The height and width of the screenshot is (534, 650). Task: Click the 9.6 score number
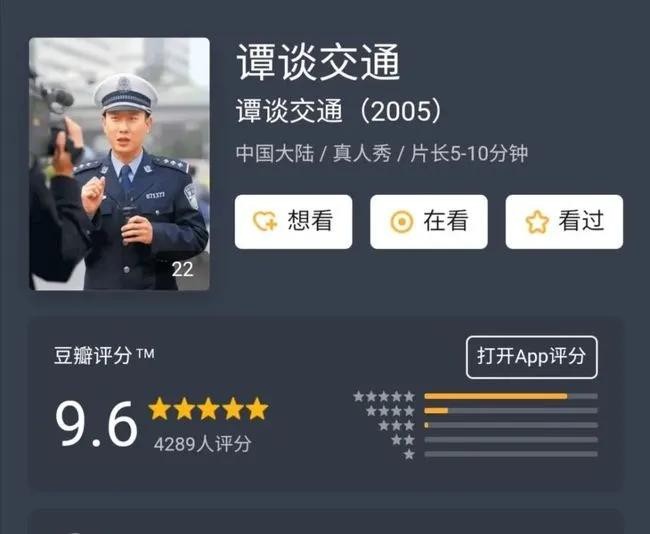coord(96,424)
